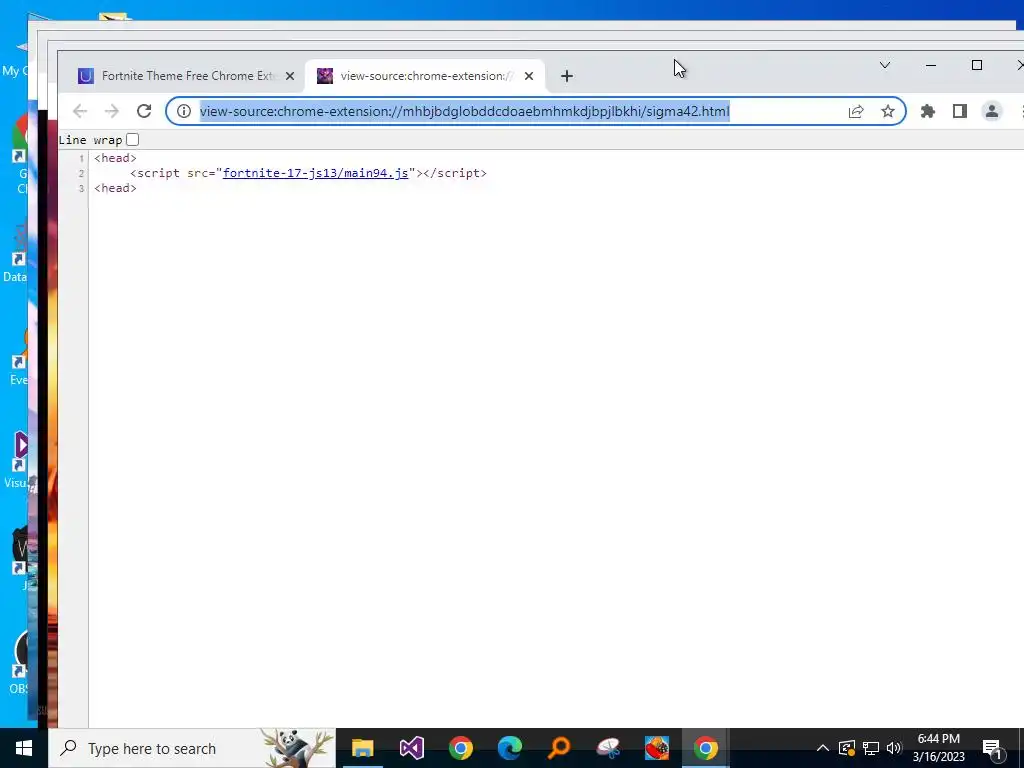The width and height of the screenshot is (1024, 768).
Task: Share this page icon in address bar
Action: point(856,111)
